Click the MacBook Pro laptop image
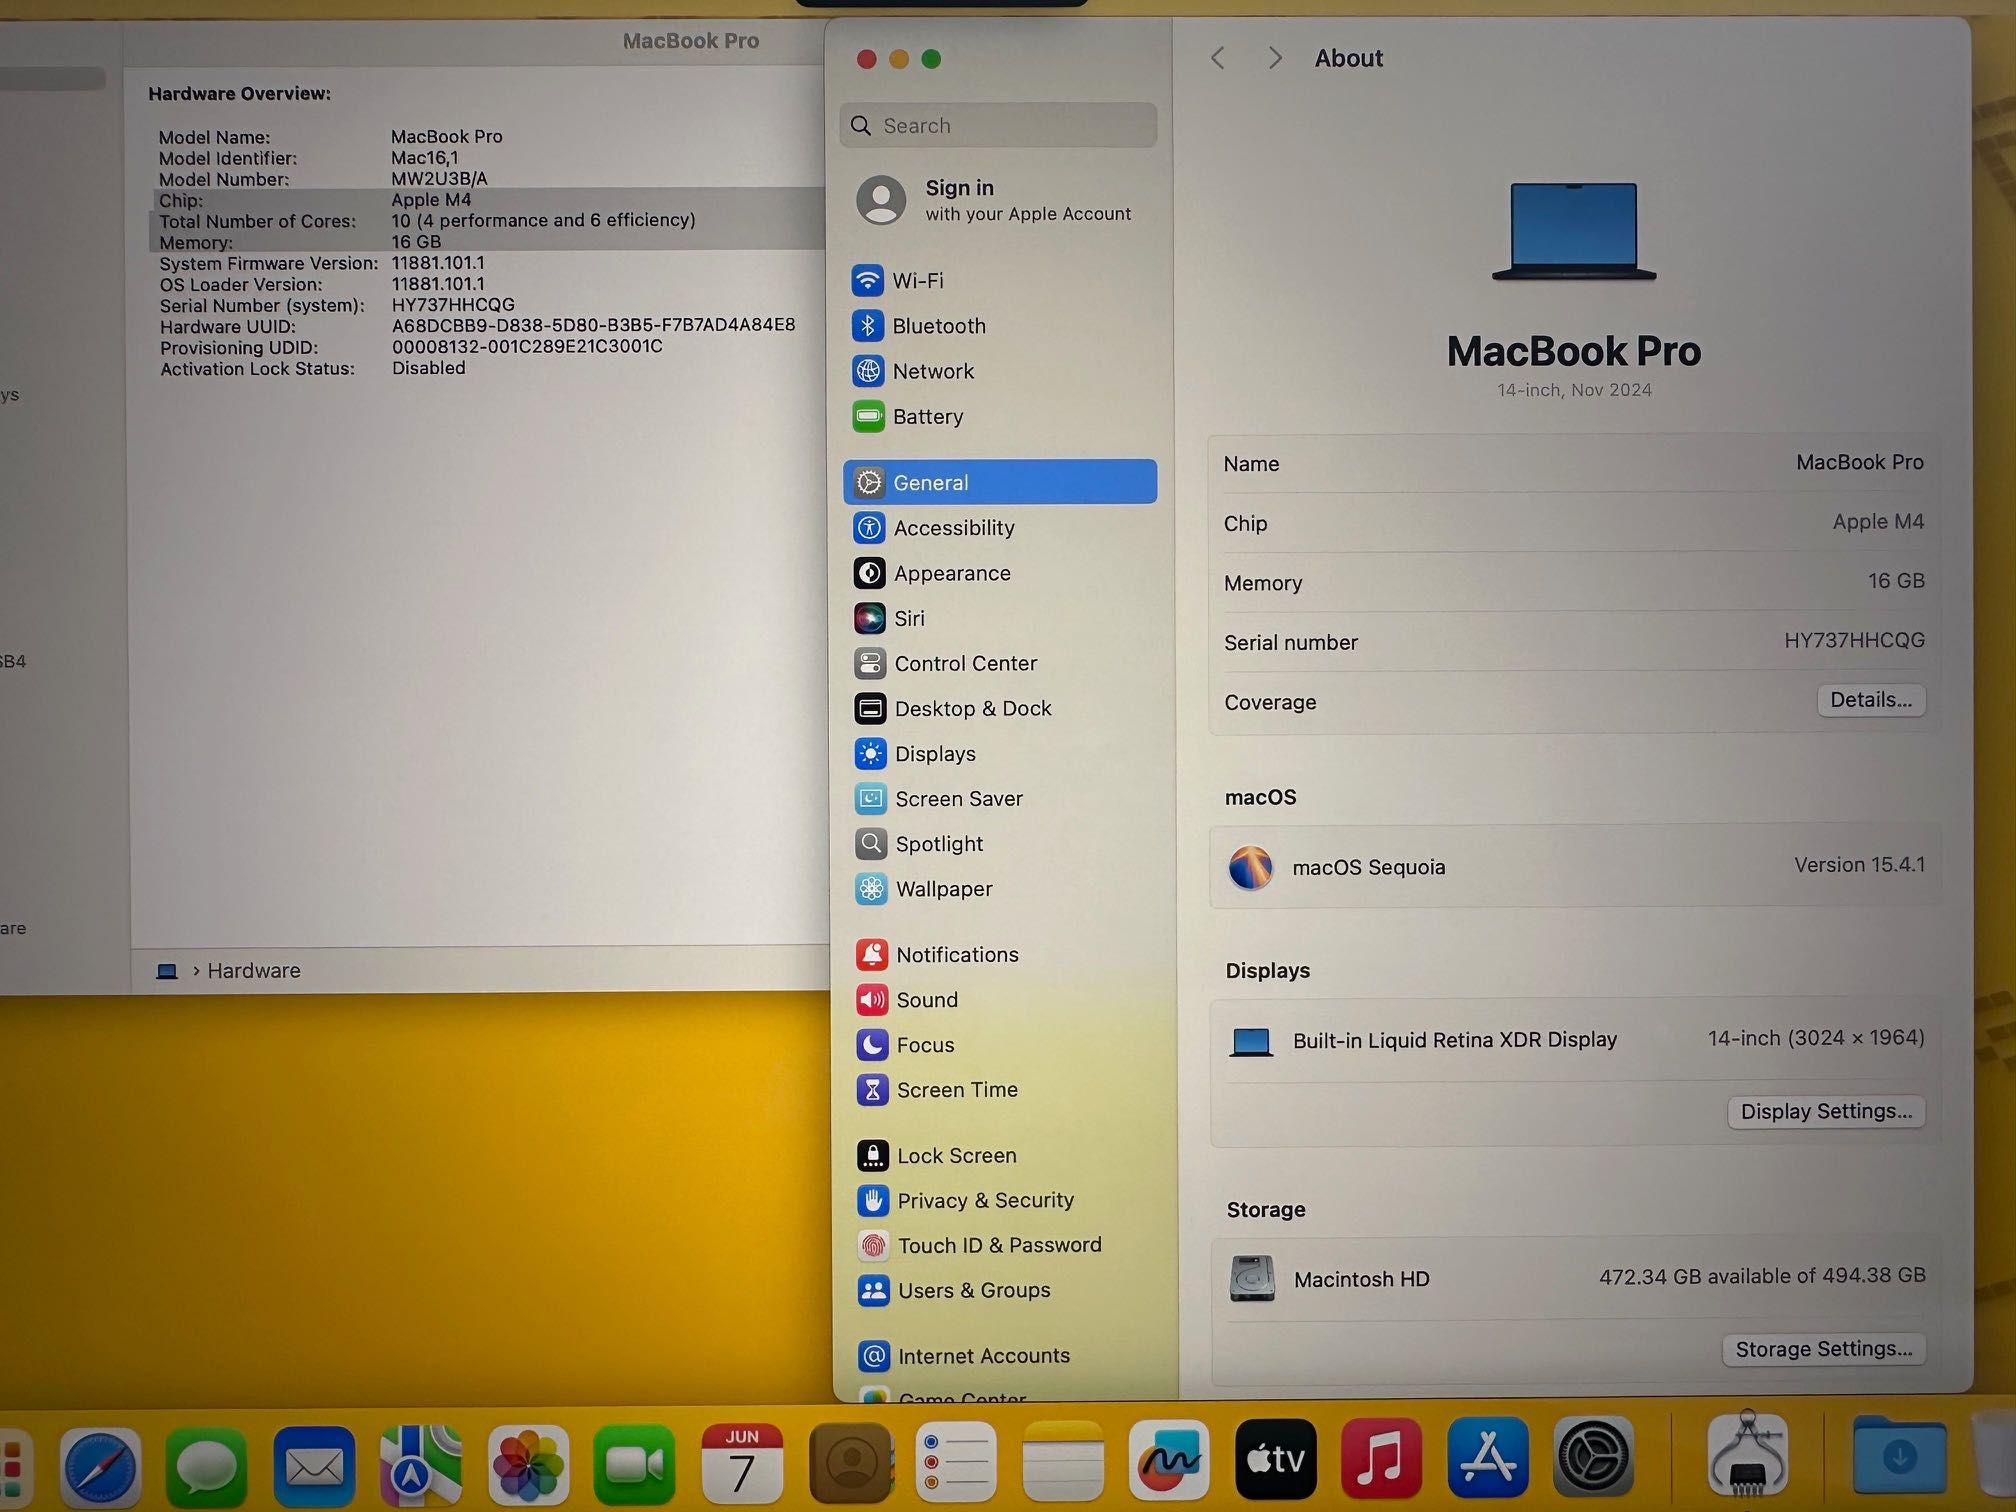2016x1512 pixels. (1574, 231)
